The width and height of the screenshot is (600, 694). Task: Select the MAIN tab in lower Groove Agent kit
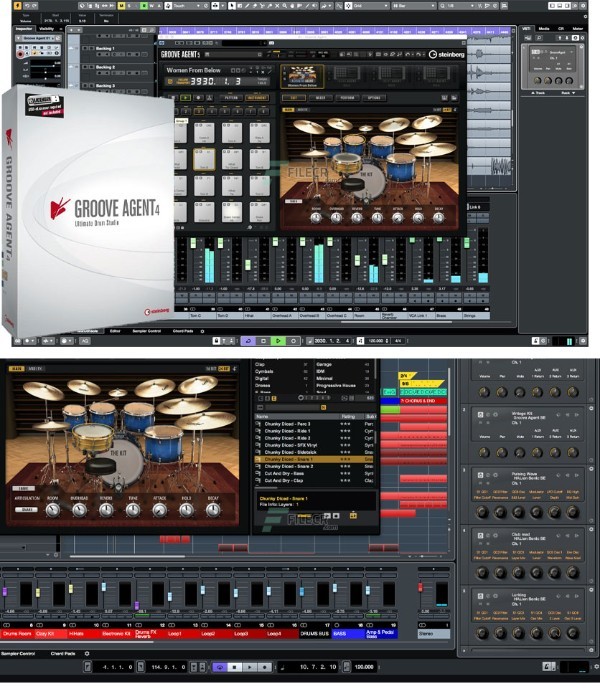[x=17, y=368]
